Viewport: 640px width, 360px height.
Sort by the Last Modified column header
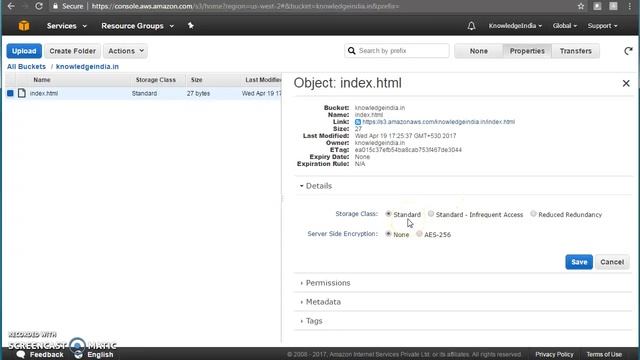click(263, 80)
